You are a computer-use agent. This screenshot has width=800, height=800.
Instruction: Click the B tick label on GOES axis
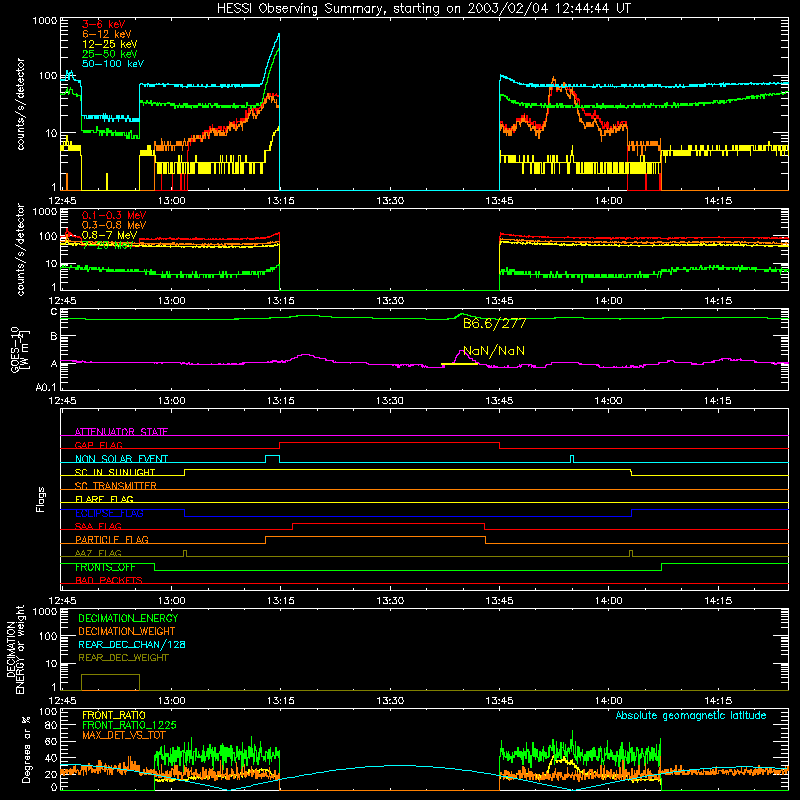[54, 337]
